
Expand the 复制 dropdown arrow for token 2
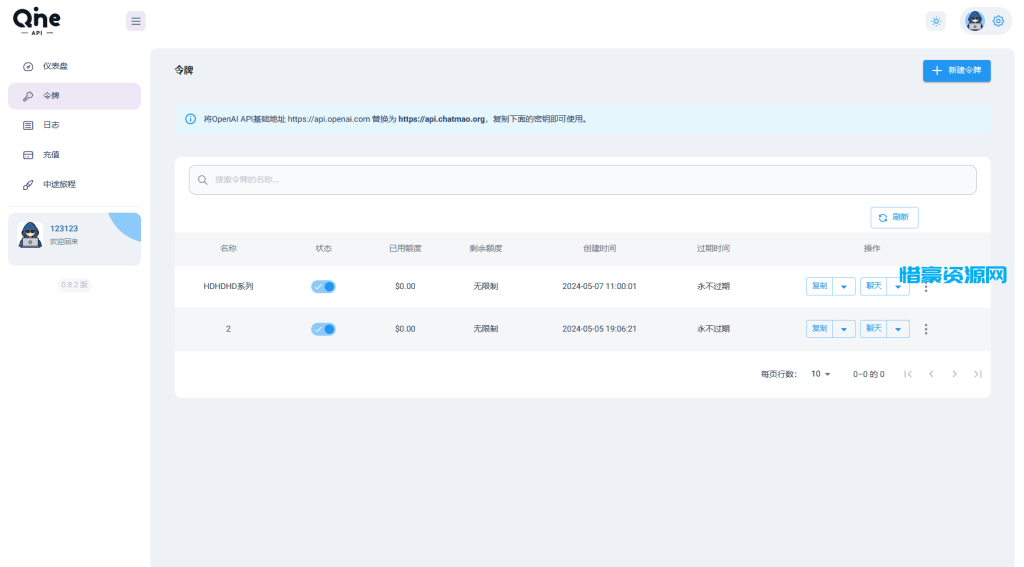(x=844, y=329)
